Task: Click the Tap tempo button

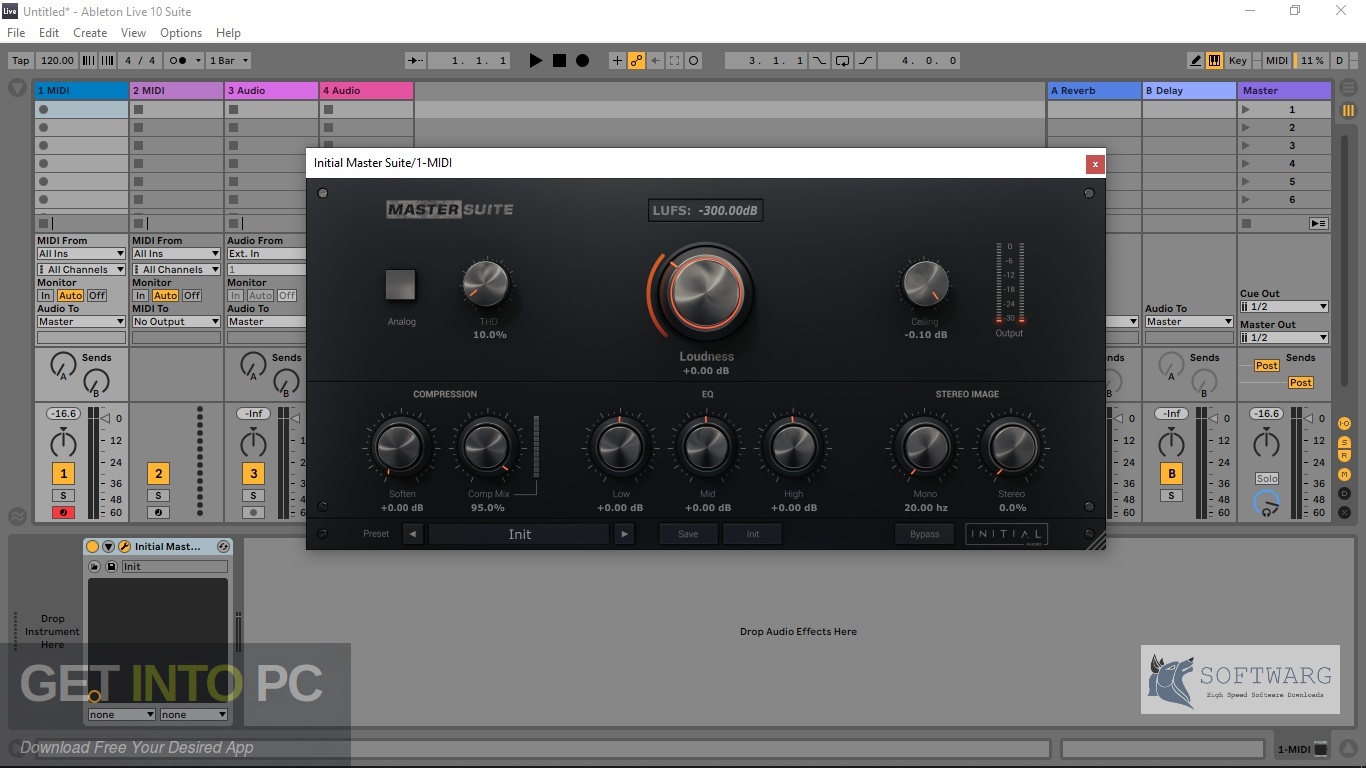Action: coord(21,60)
